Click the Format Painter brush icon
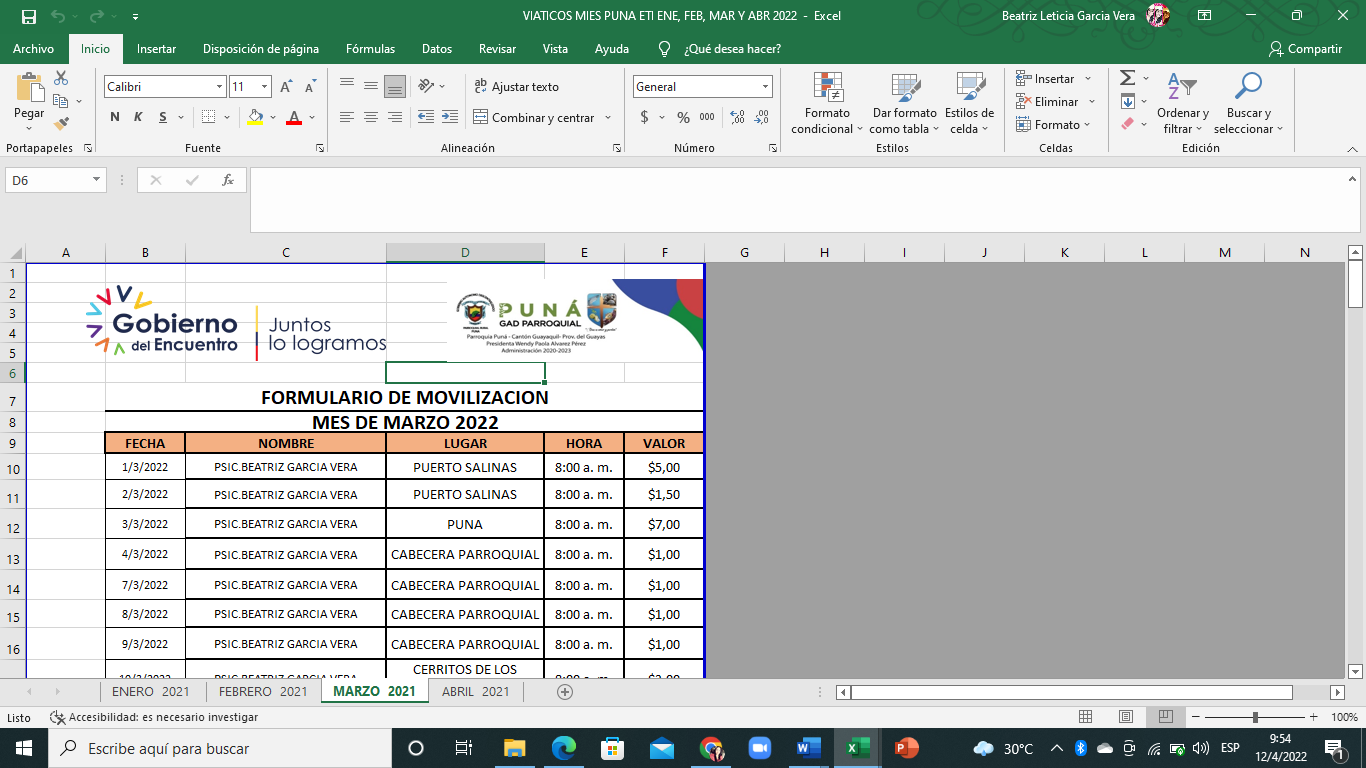This screenshot has width=1366, height=768. pyautogui.click(x=61, y=124)
